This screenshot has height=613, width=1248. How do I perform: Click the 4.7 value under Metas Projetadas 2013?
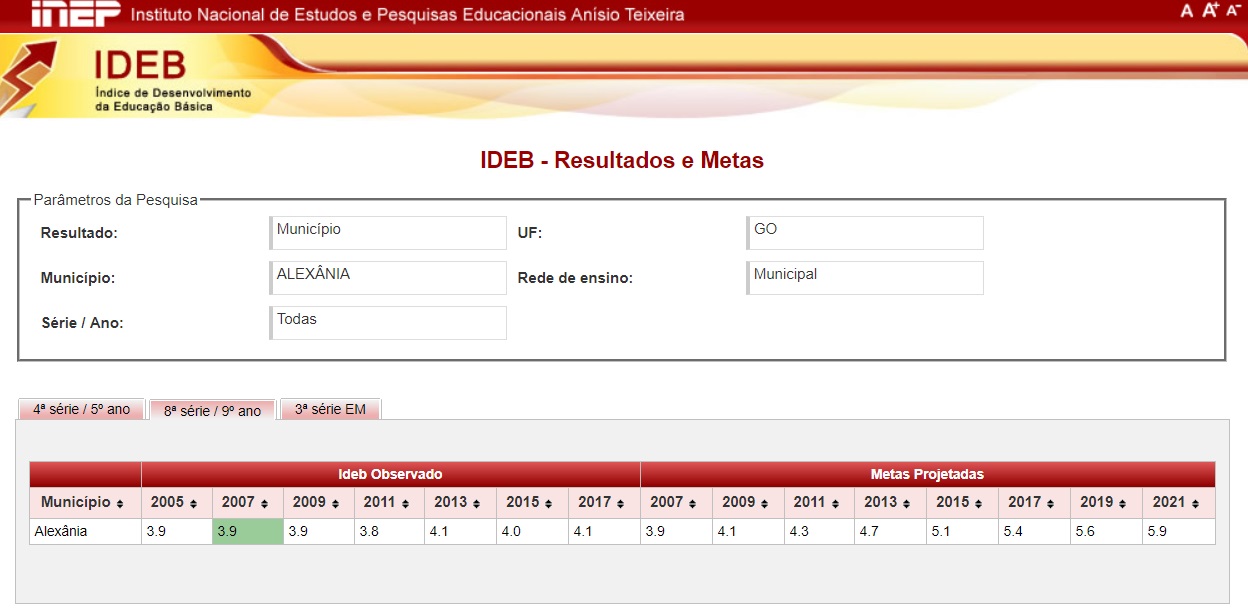(x=890, y=531)
